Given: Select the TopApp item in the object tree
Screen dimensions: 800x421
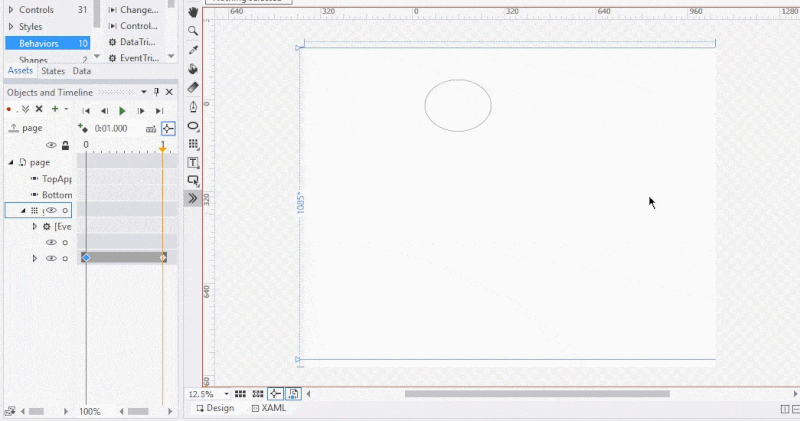Looking at the screenshot, I should tap(57, 179).
